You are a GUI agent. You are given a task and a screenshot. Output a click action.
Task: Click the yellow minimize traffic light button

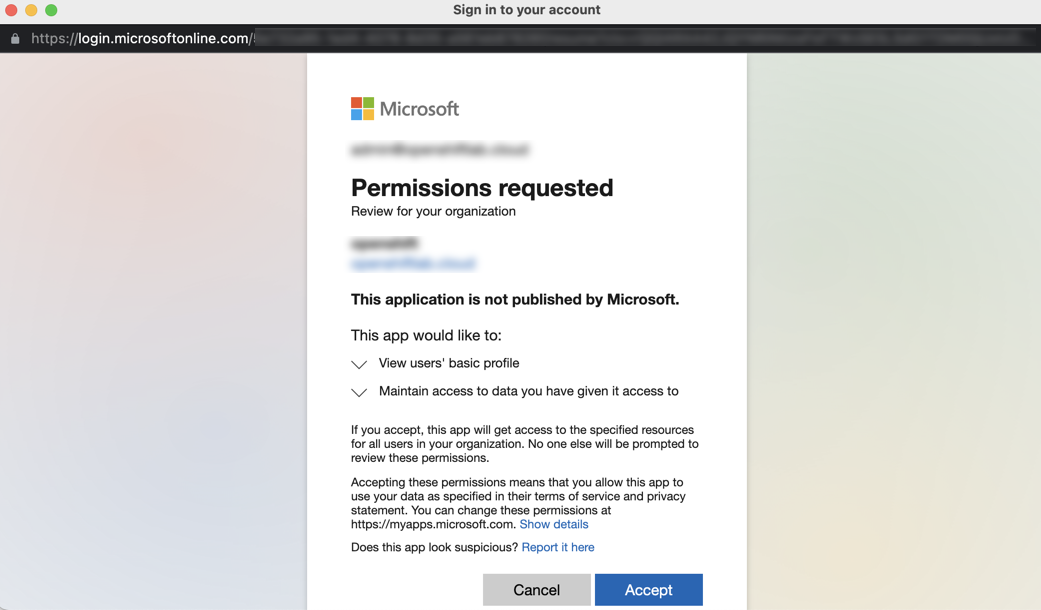click(33, 11)
